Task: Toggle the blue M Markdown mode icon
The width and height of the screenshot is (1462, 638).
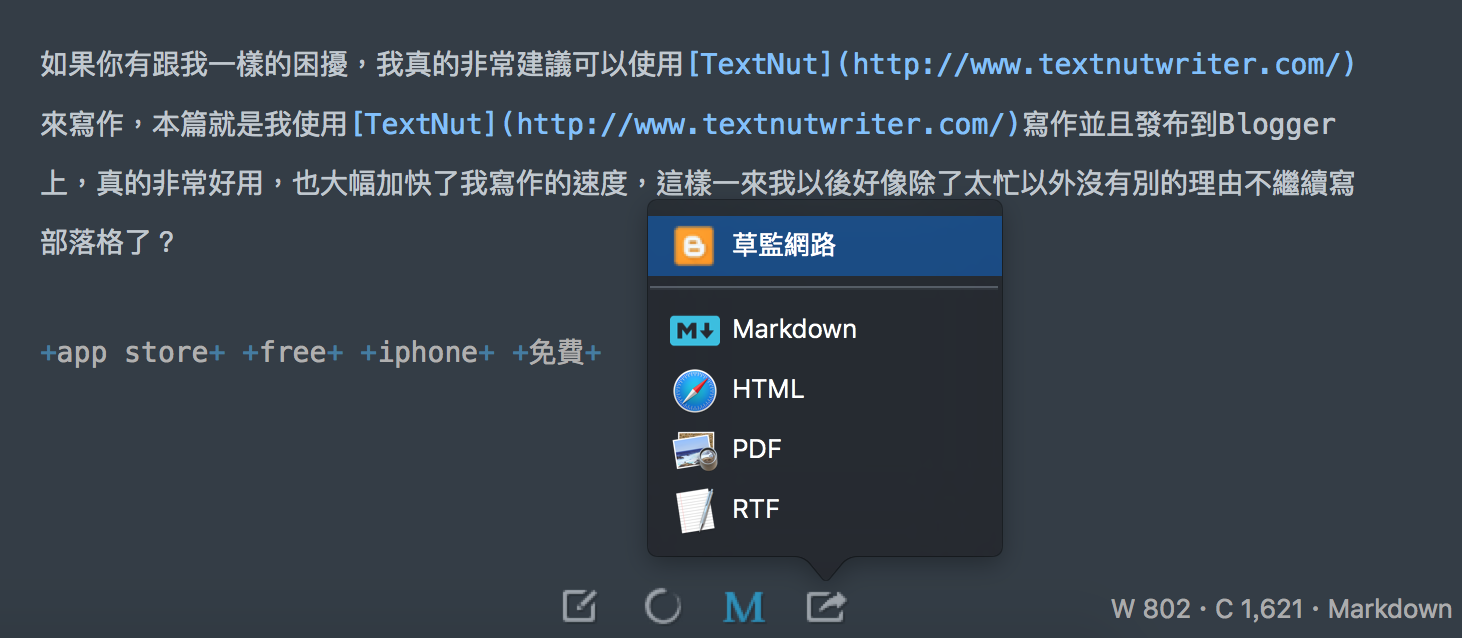Action: click(x=744, y=606)
